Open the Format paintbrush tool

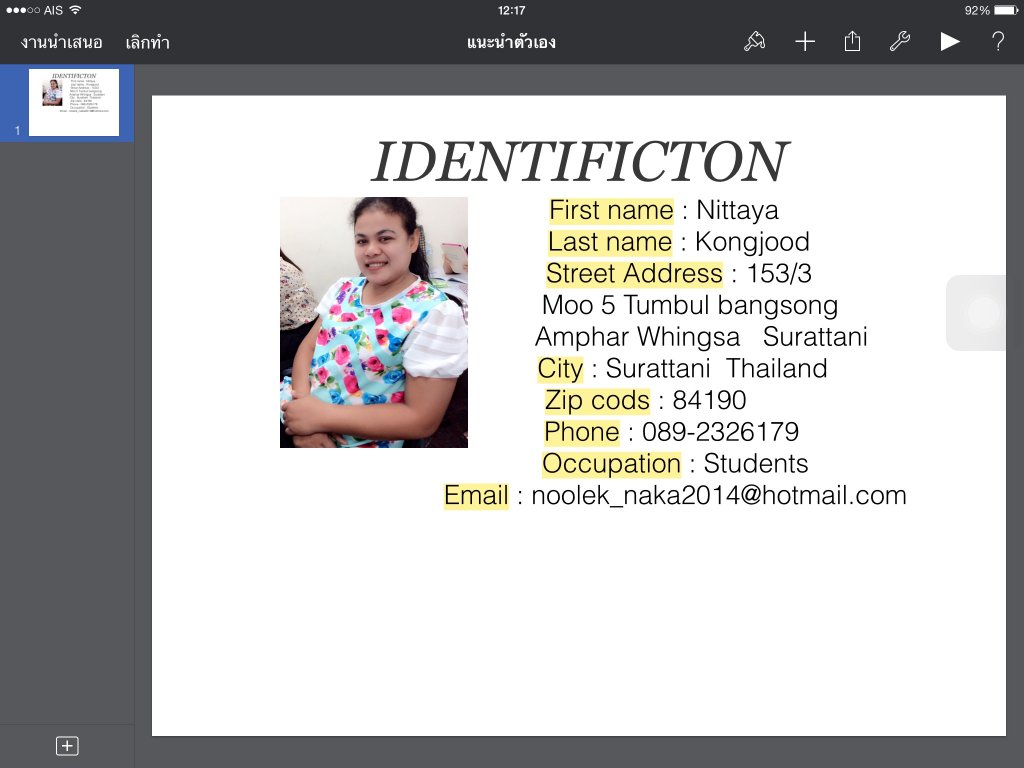[x=755, y=41]
